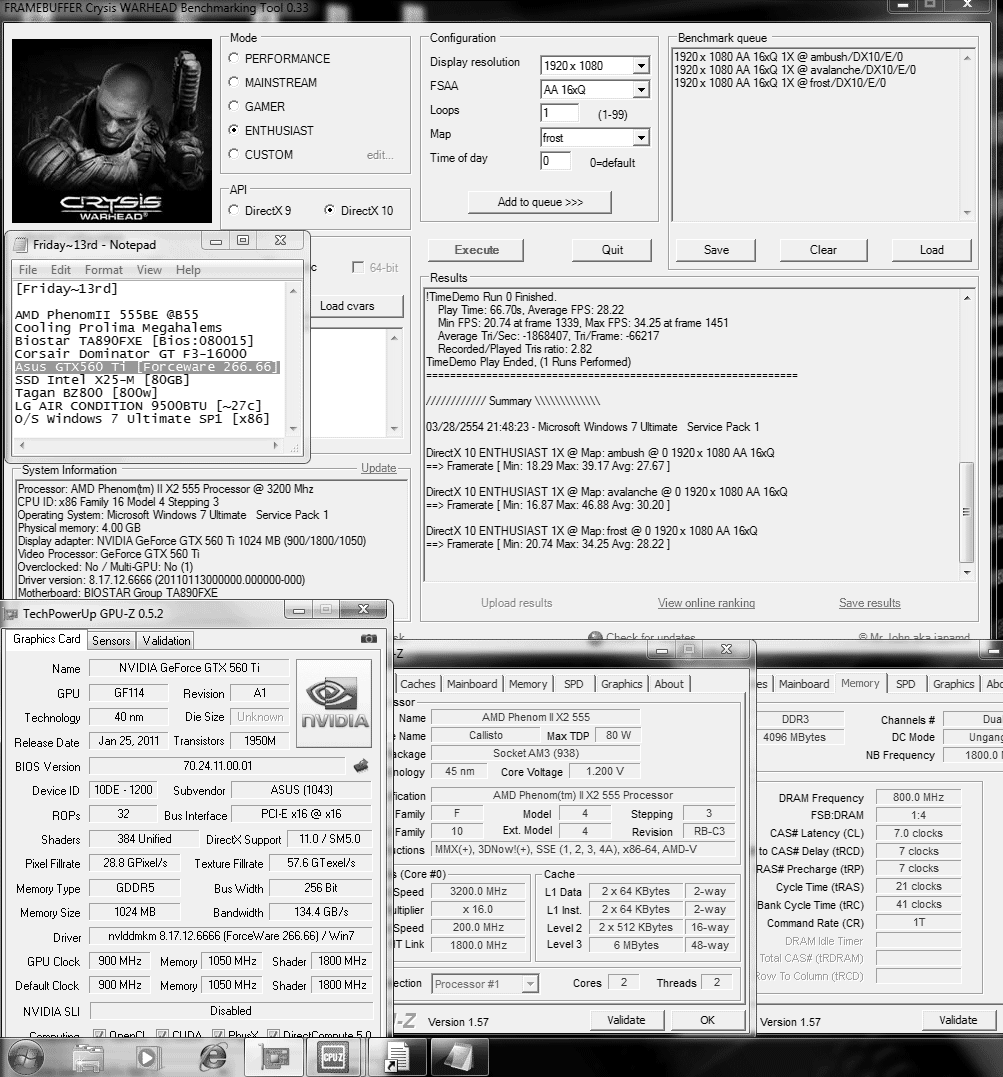
Task: Select MAINSTREAM mode radio button
Action: (x=234, y=82)
